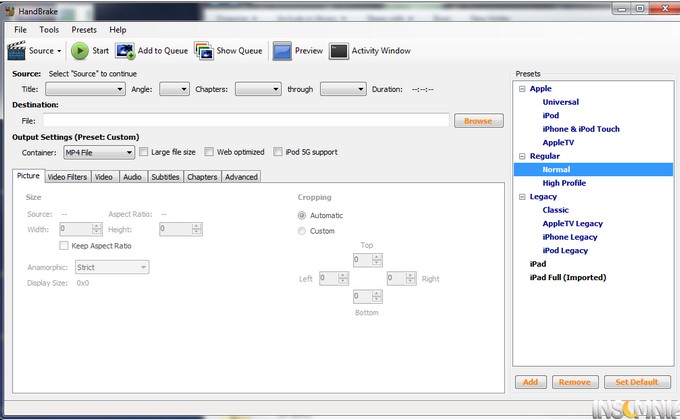Click the Browse button
The image size is (680, 420).
[x=479, y=121]
